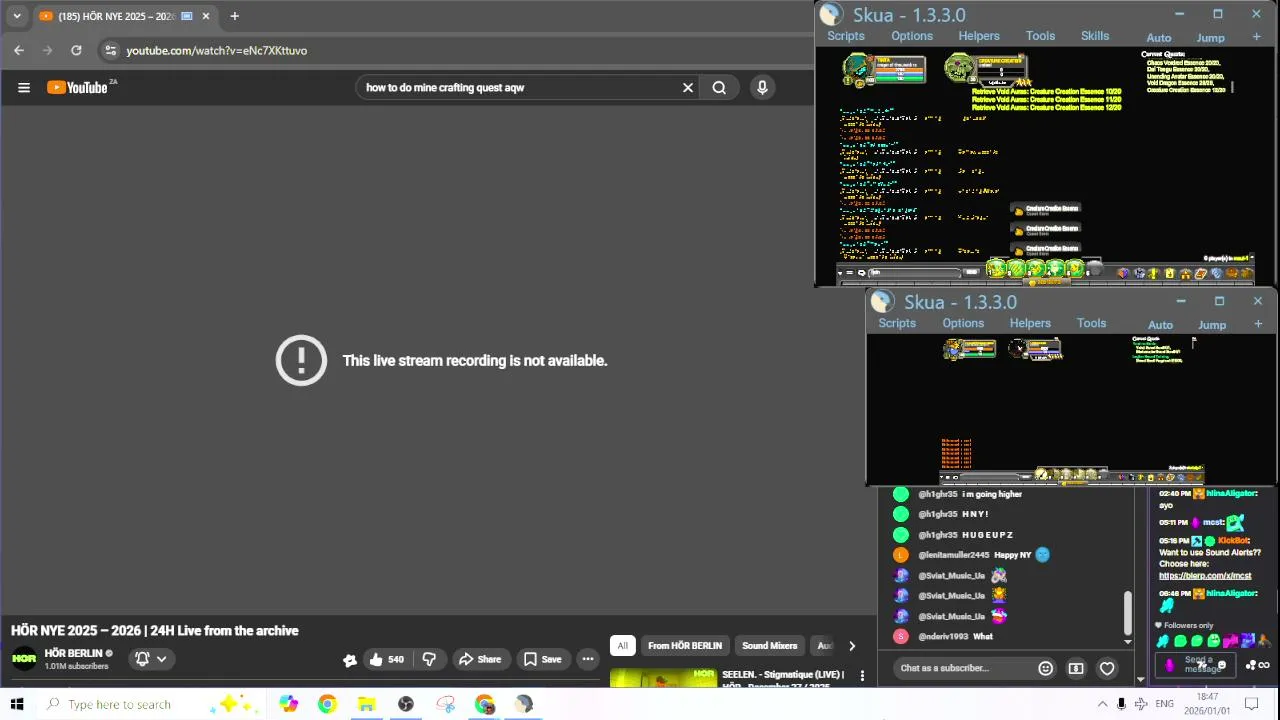The width and height of the screenshot is (1280, 720).
Task: Click the Chrome address bar URL
Action: [216, 50]
